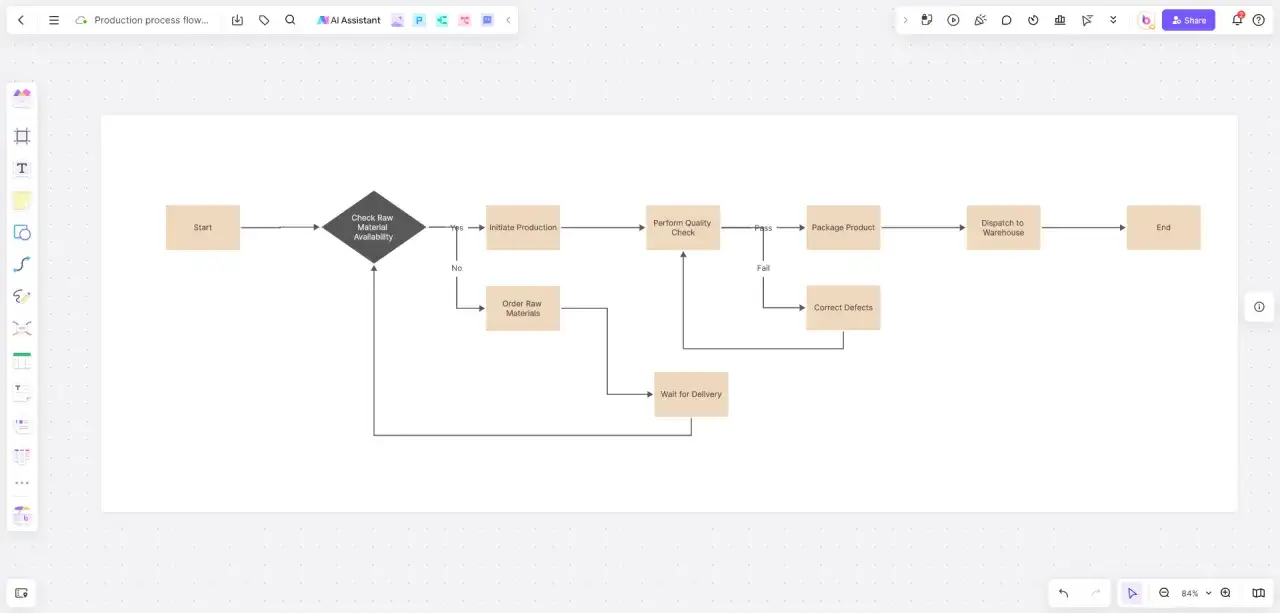
Task: Open the AI Assistant
Action: 349,20
